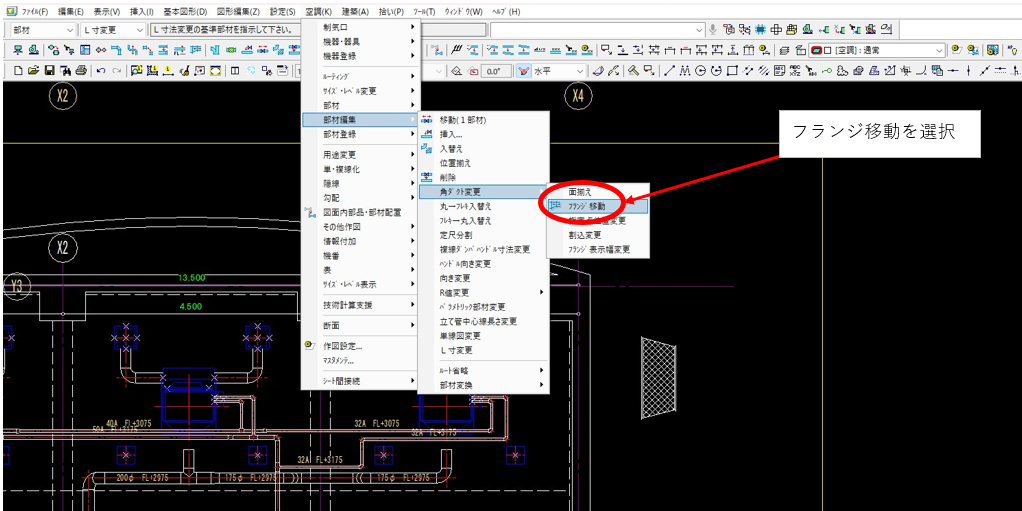The width and height of the screenshot is (1022, 511).
Task: Open the 技術計算支援 submenu
Action: tap(360, 304)
